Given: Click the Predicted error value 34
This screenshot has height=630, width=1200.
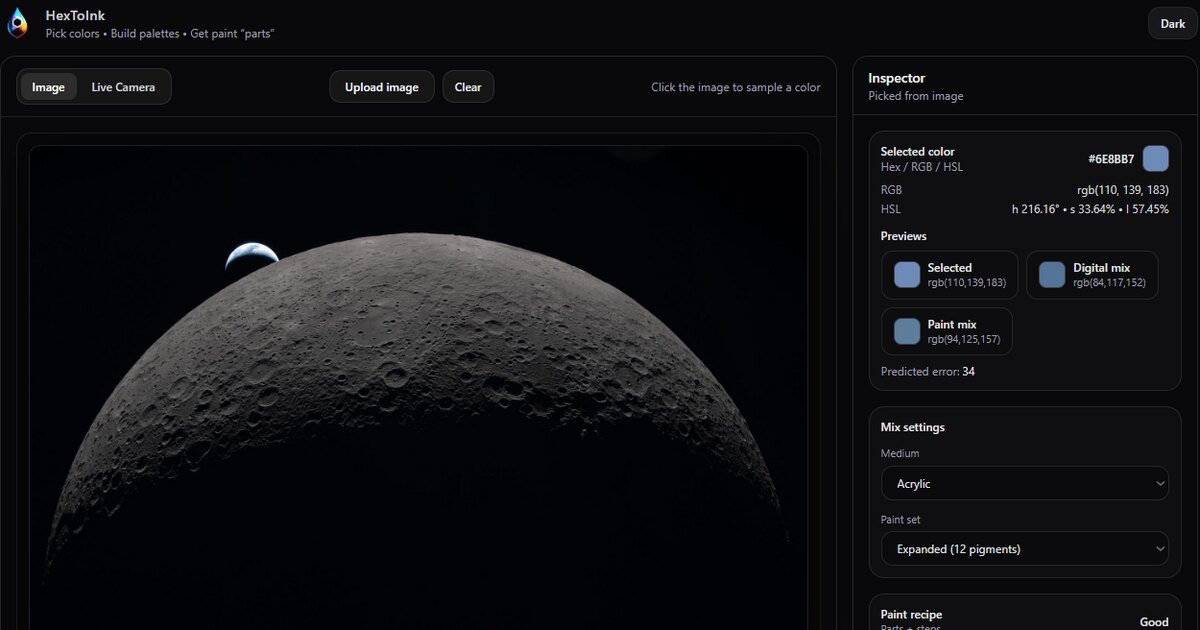Looking at the screenshot, I should [x=968, y=372].
